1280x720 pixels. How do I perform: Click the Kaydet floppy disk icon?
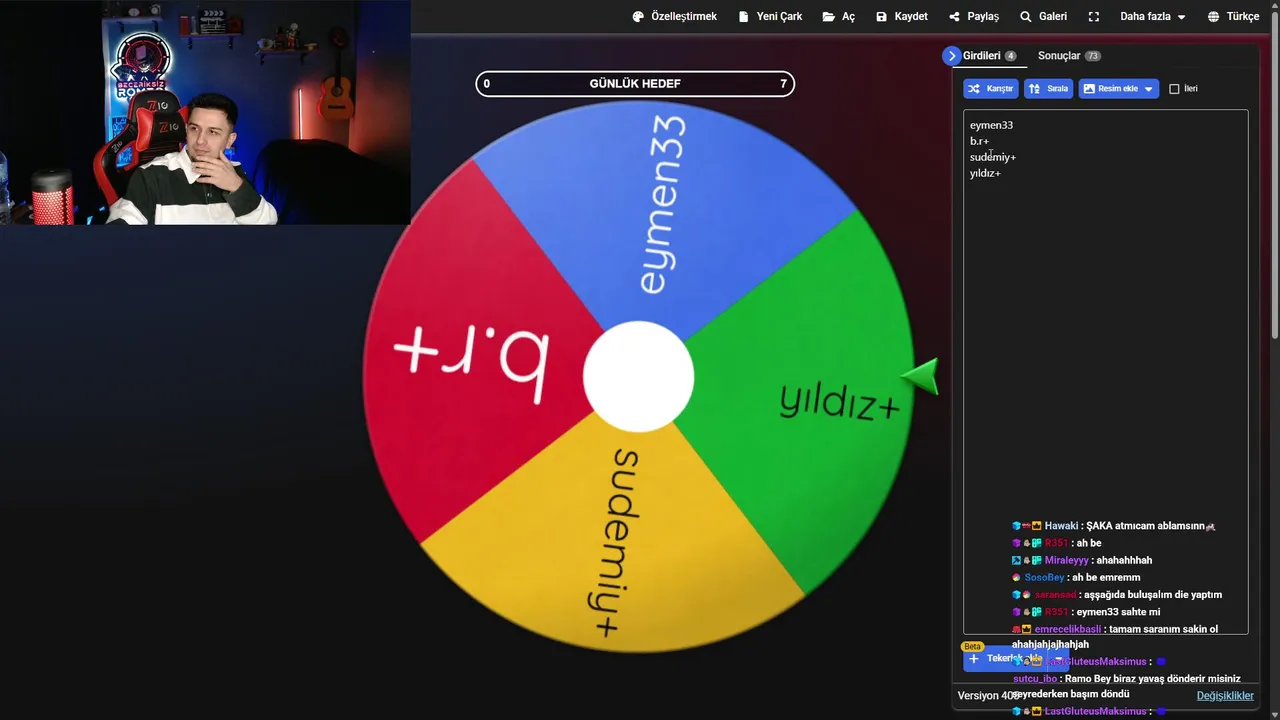pos(881,17)
